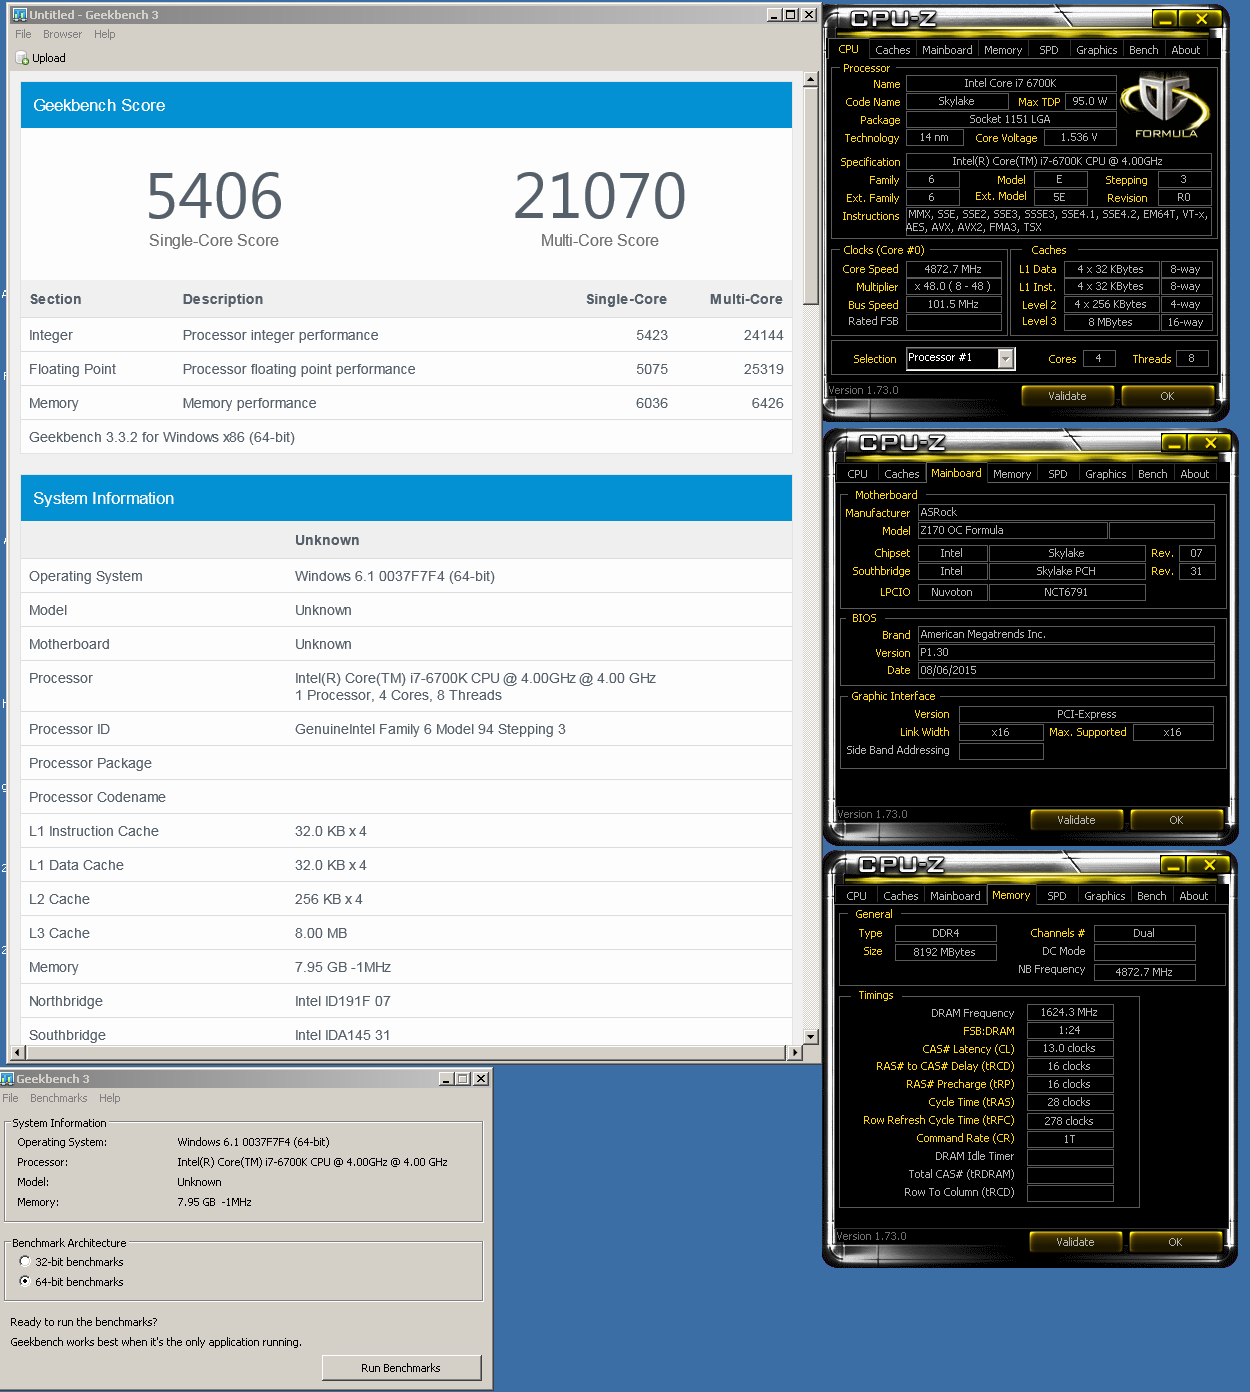Switch to Caches tab in top CPU-Z window
The width and height of the screenshot is (1250, 1392).
(892, 50)
